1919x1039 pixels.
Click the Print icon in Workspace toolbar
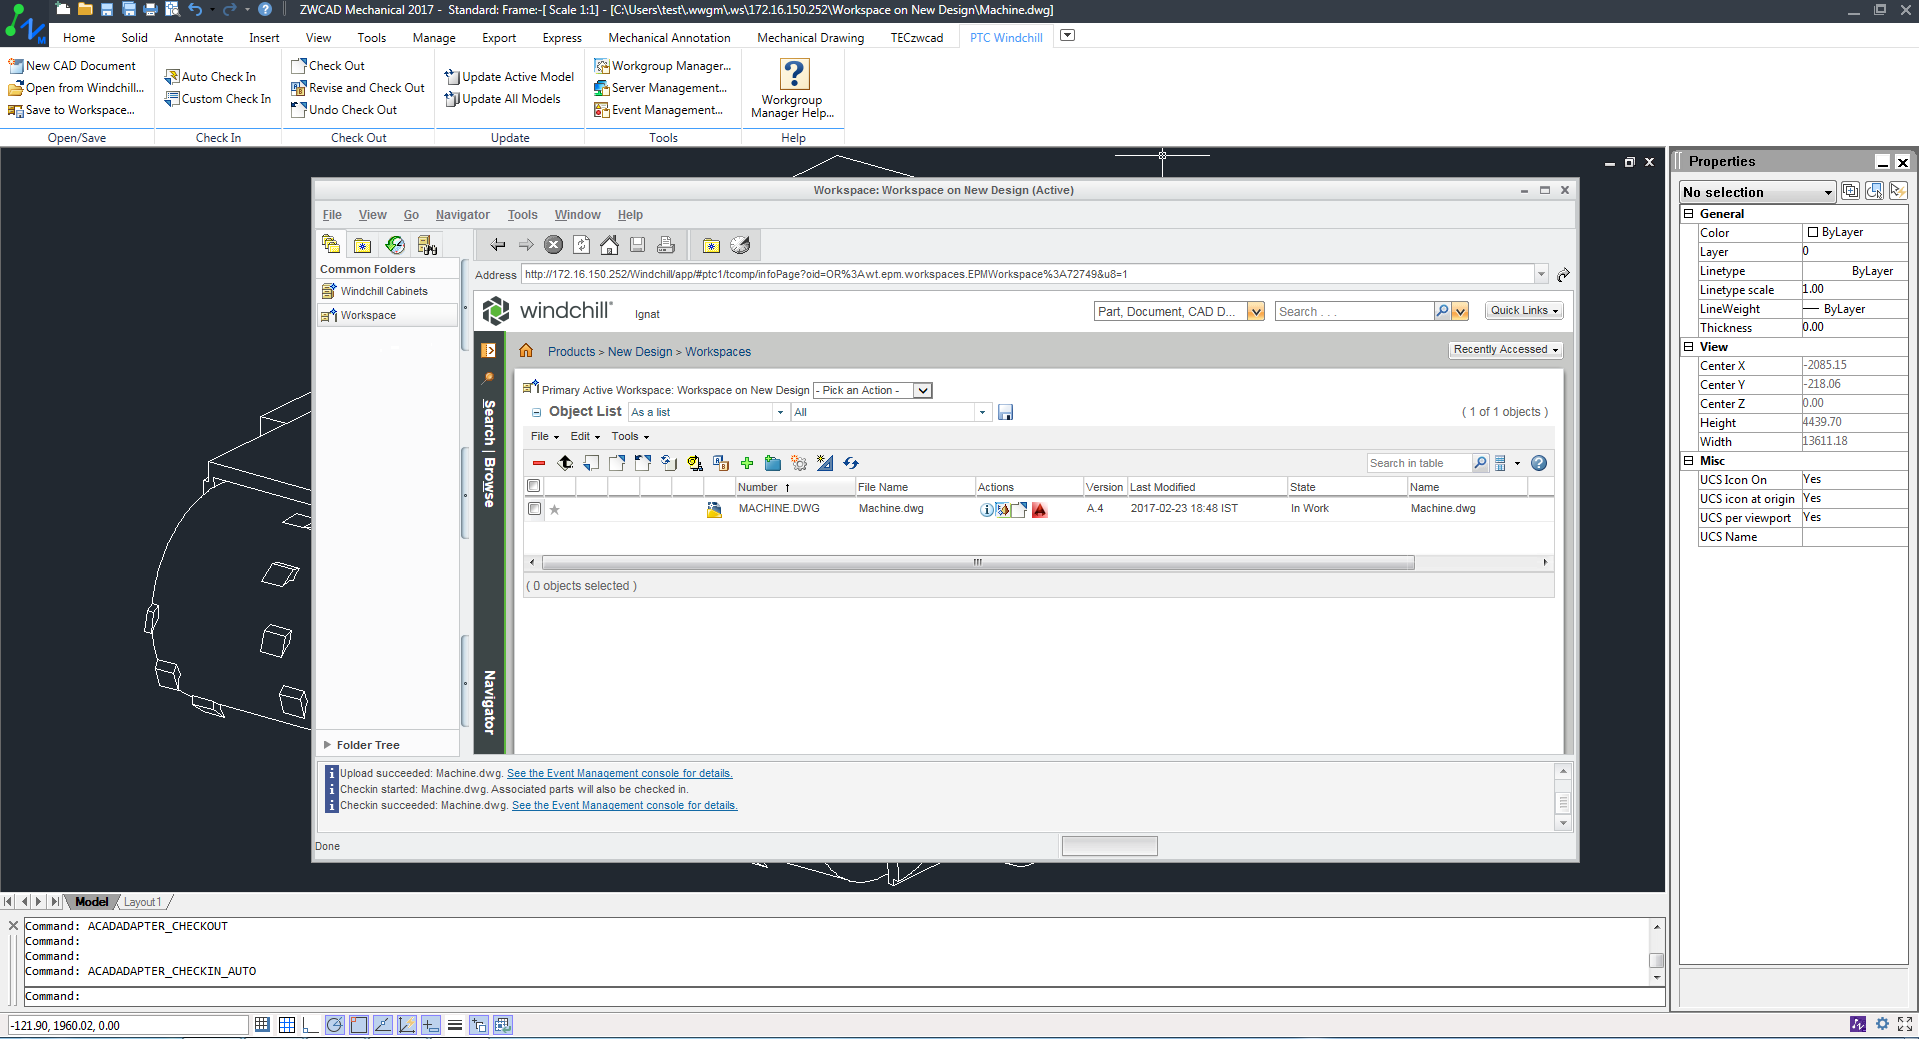[665, 245]
